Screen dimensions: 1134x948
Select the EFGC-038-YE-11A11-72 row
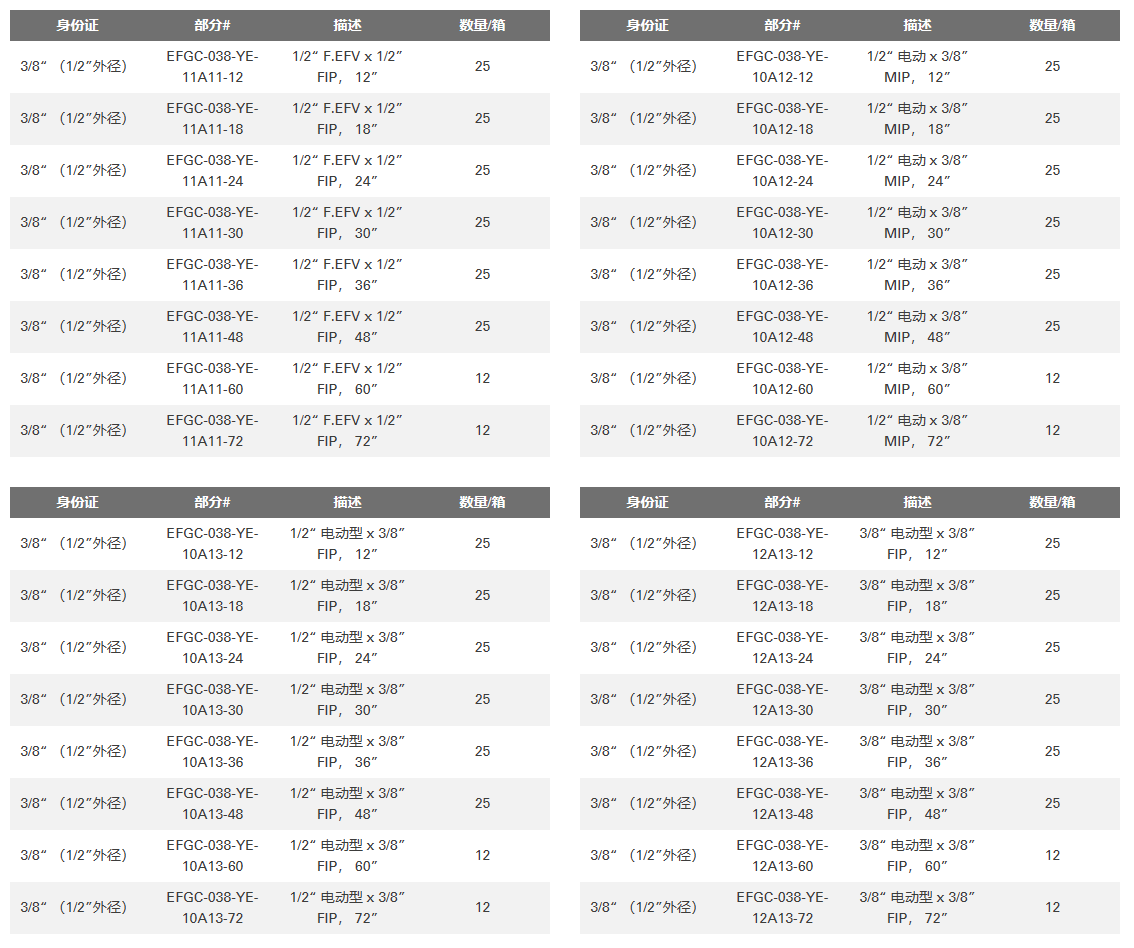pyautogui.click(x=279, y=431)
